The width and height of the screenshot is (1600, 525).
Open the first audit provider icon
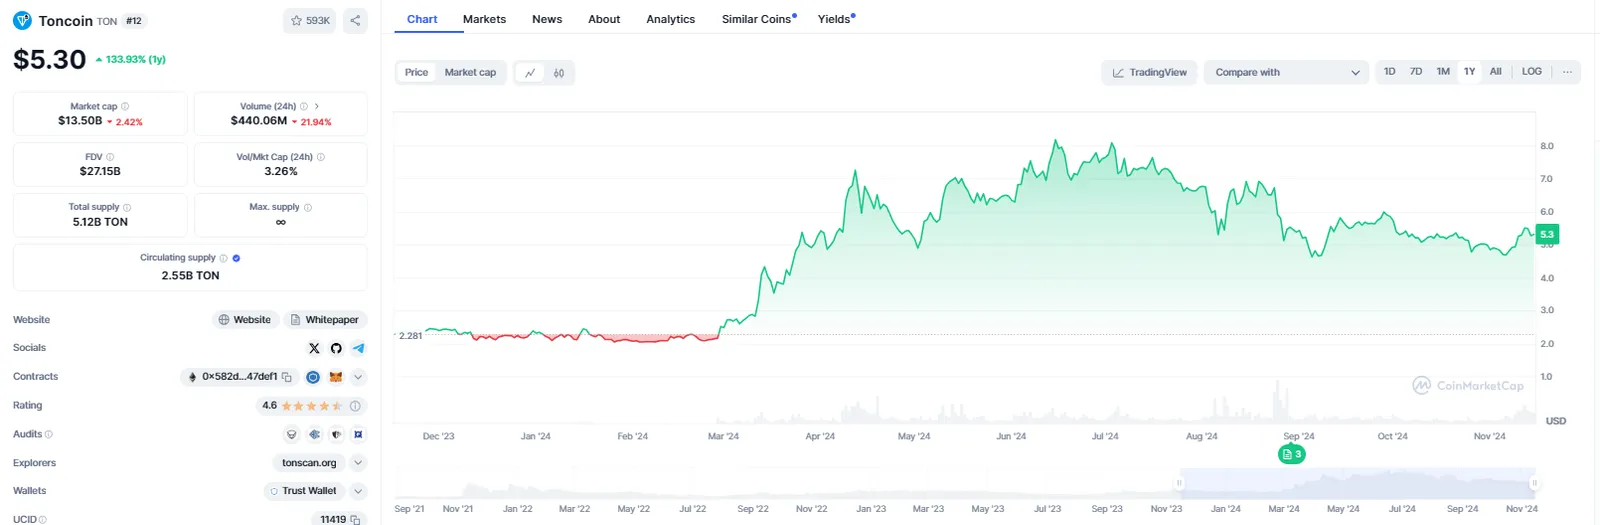292,434
